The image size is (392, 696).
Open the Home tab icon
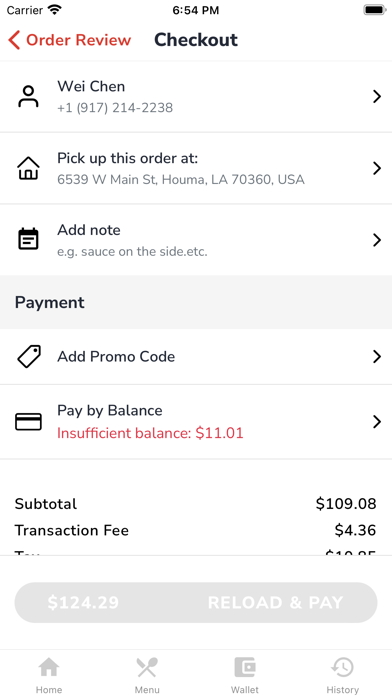pos(49,667)
